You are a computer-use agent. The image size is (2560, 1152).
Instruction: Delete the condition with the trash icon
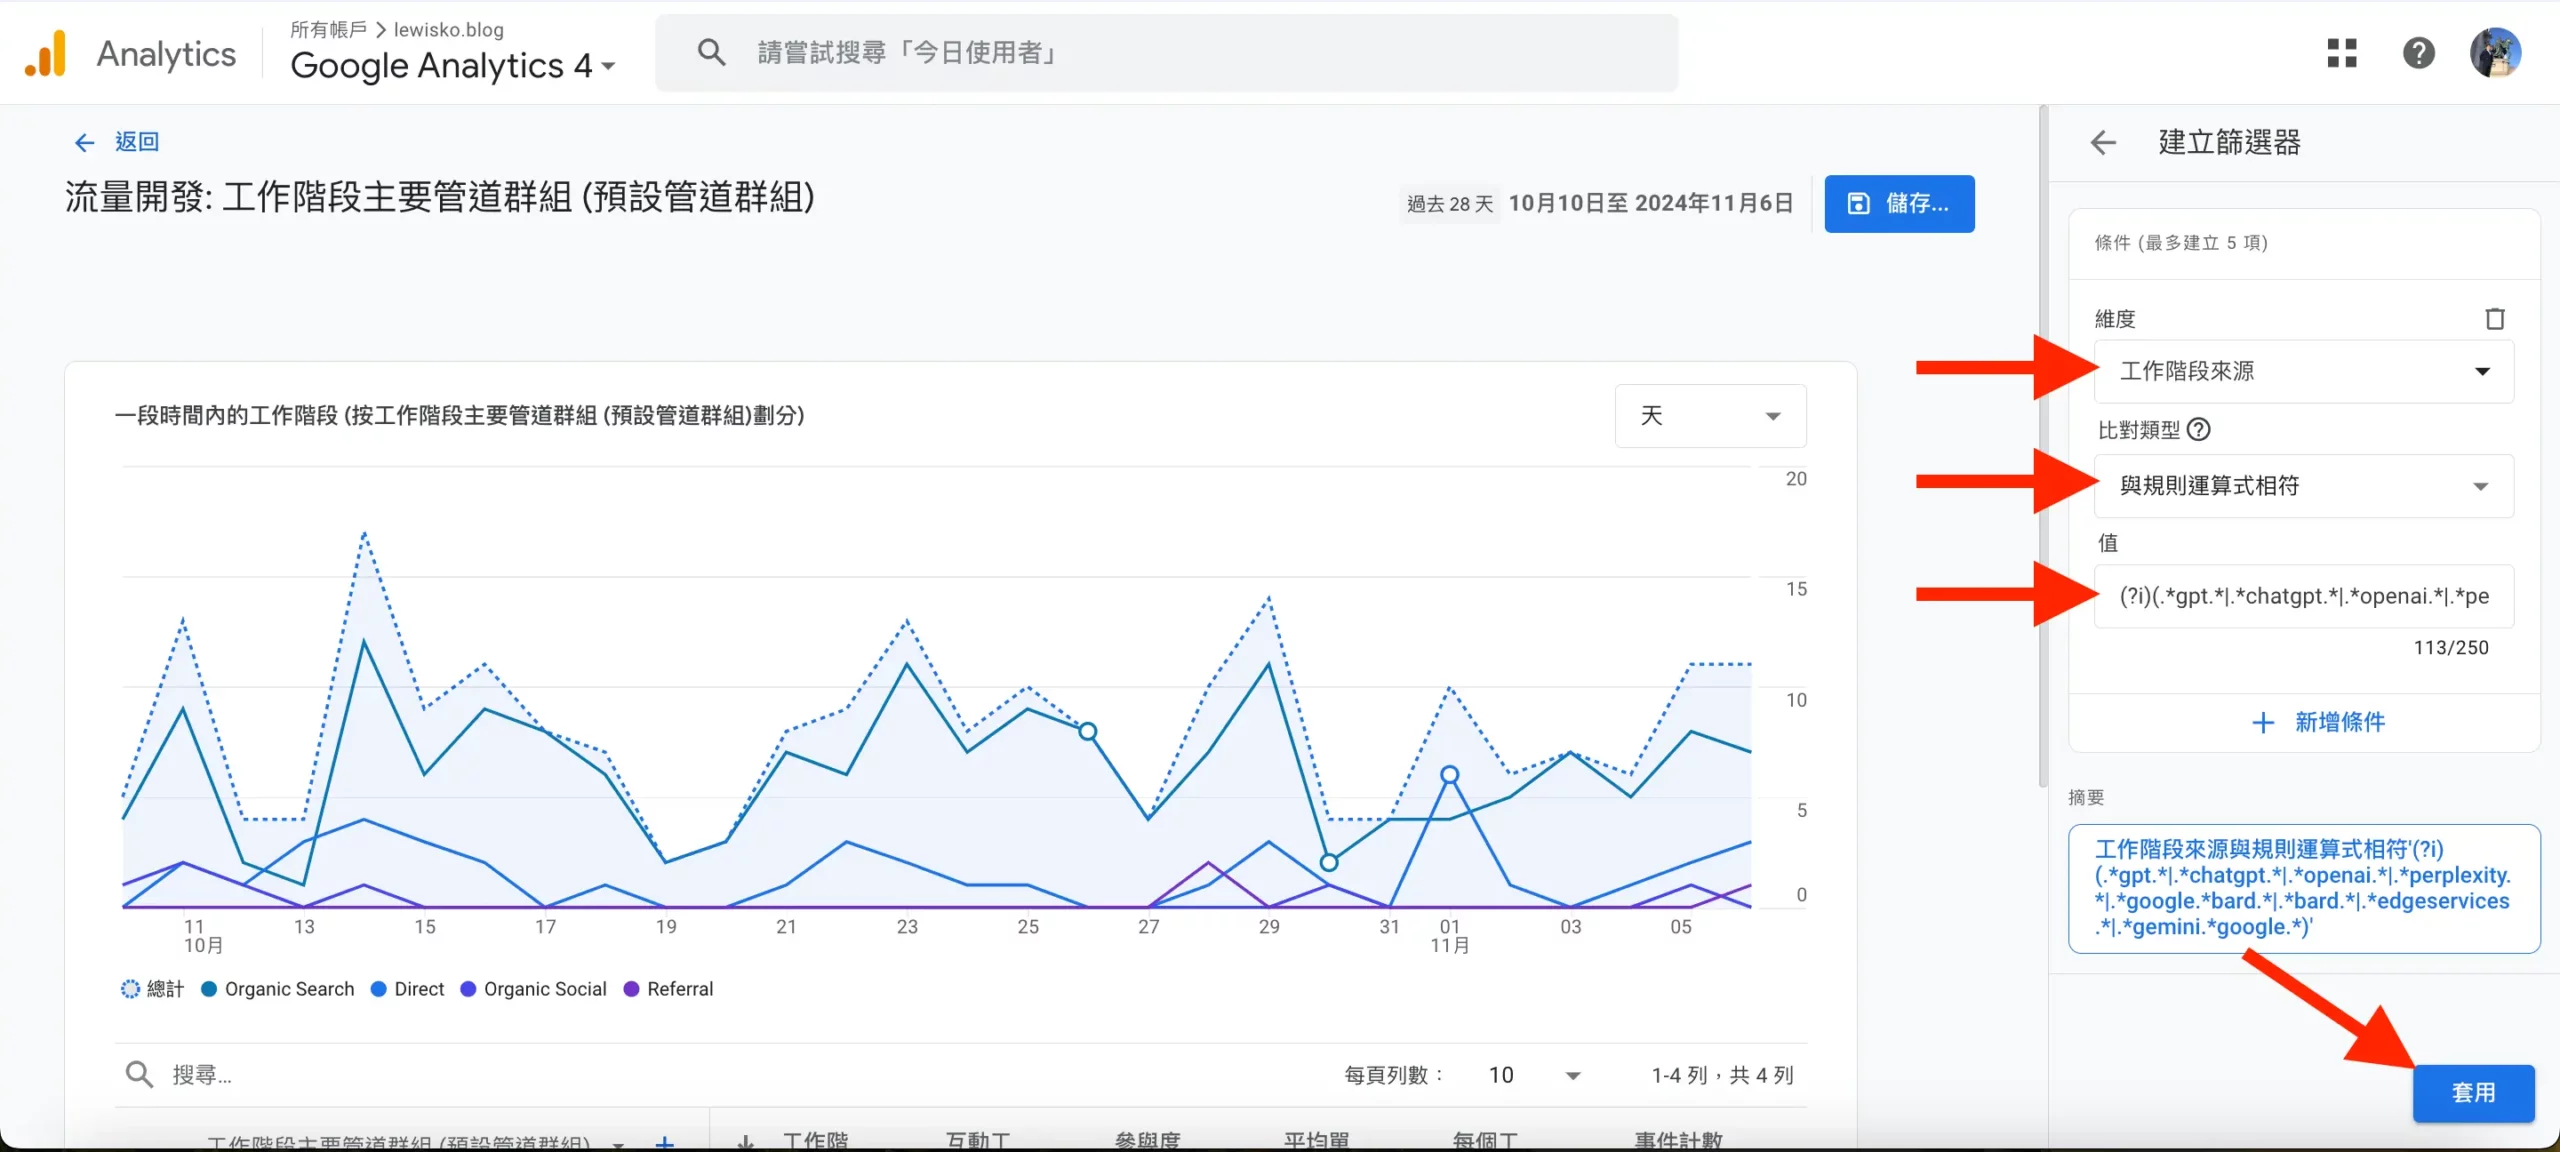[2494, 319]
